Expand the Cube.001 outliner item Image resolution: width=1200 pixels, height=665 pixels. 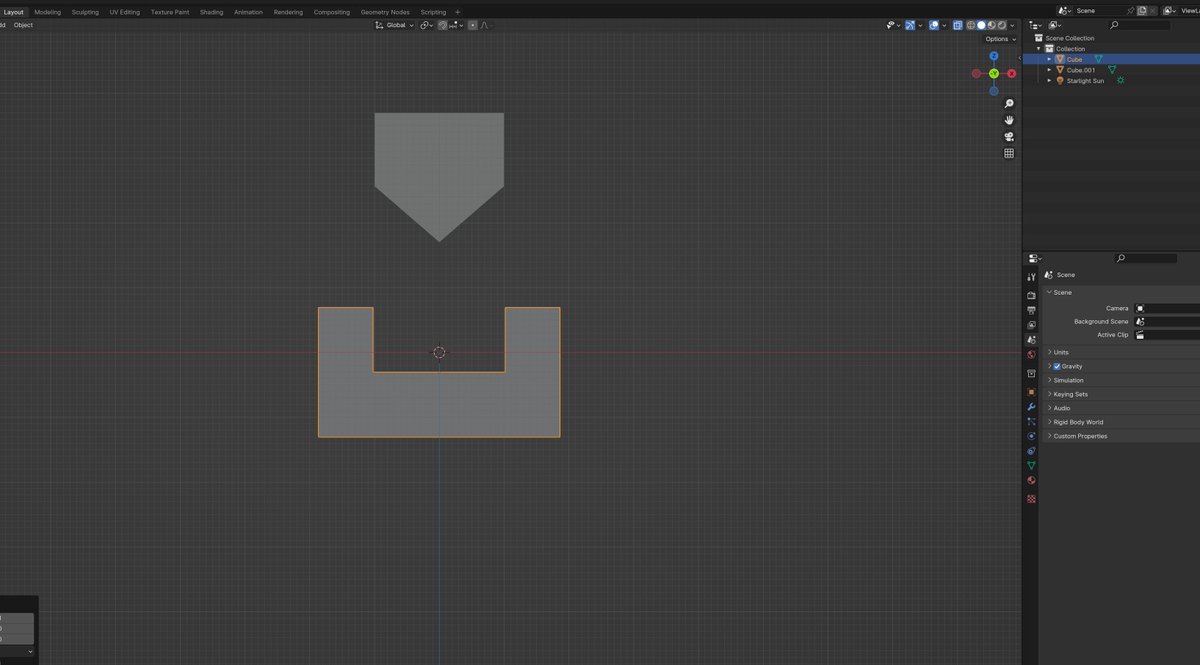(1049, 70)
